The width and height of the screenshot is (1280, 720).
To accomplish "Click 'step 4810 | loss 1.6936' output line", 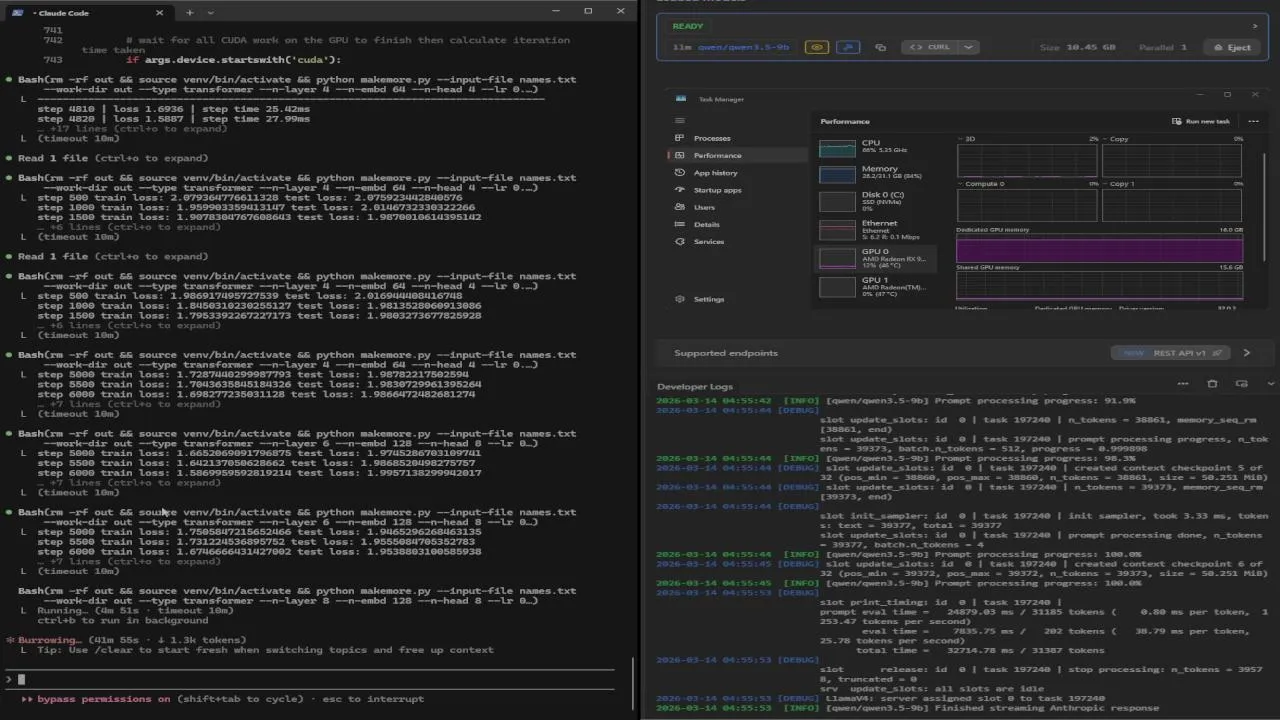I will tap(174, 109).
